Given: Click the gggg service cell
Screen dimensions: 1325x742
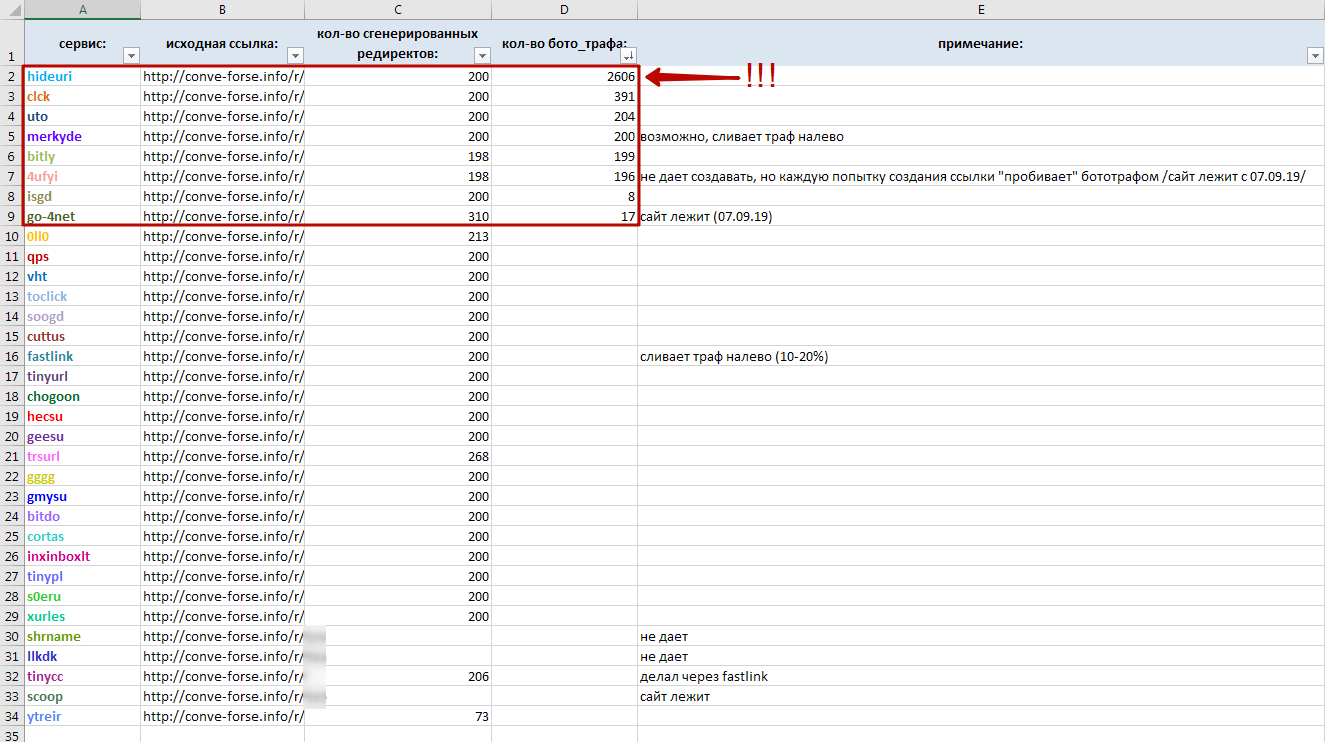Looking at the screenshot, I should tap(82, 476).
